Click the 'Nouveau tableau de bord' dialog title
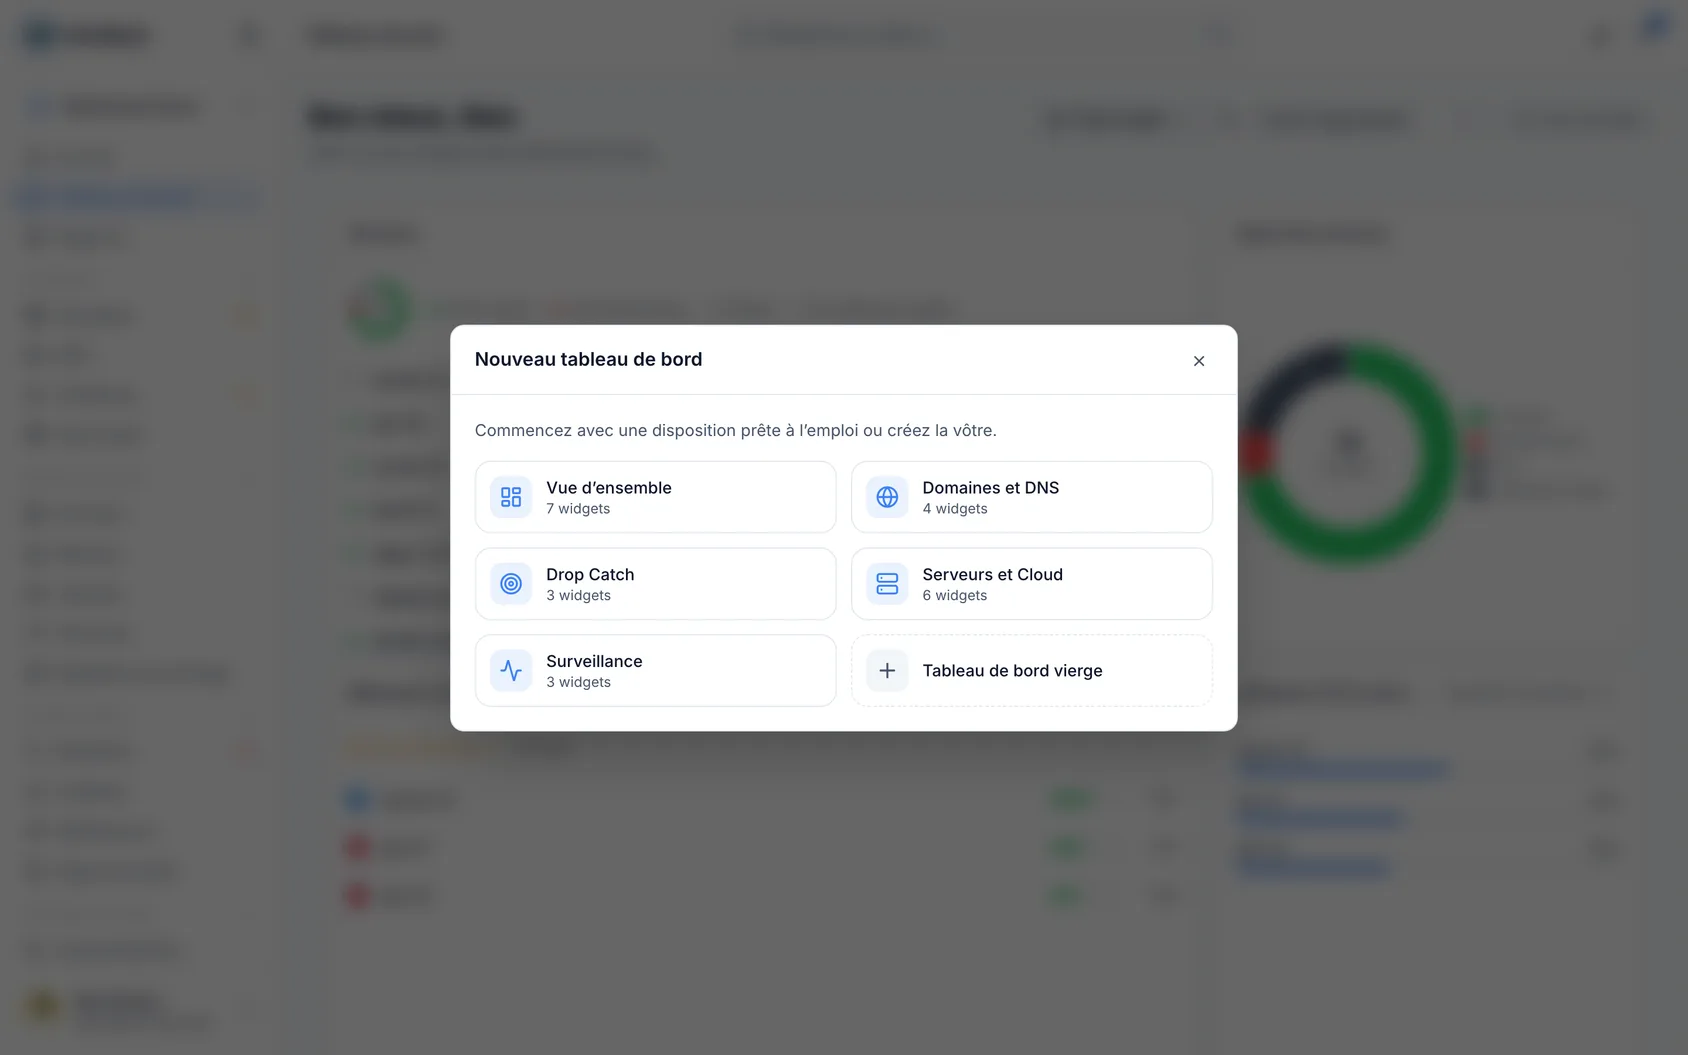 coord(588,360)
